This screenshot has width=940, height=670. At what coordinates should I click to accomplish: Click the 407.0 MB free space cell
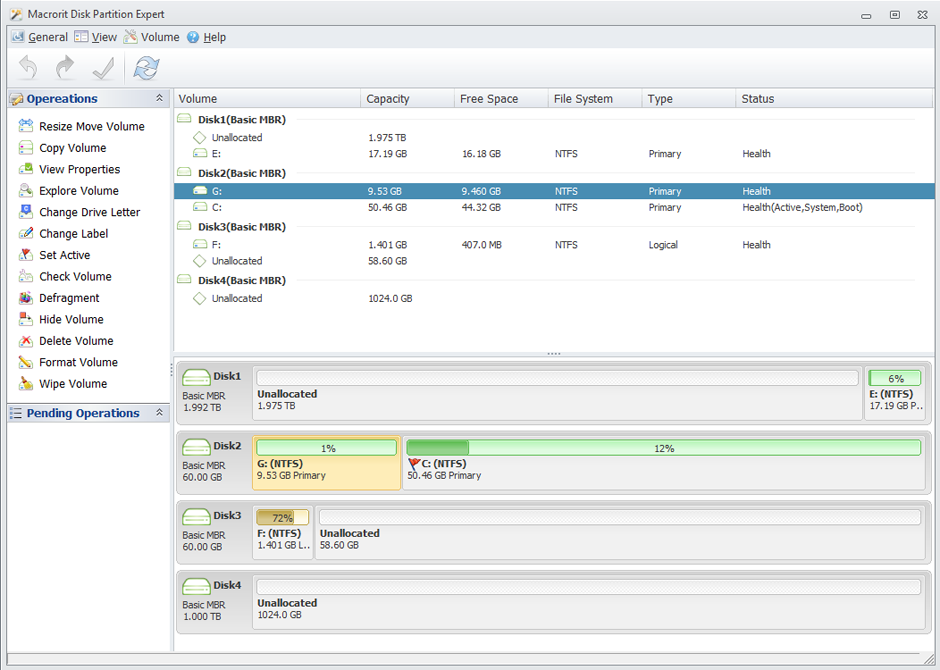click(x=481, y=245)
